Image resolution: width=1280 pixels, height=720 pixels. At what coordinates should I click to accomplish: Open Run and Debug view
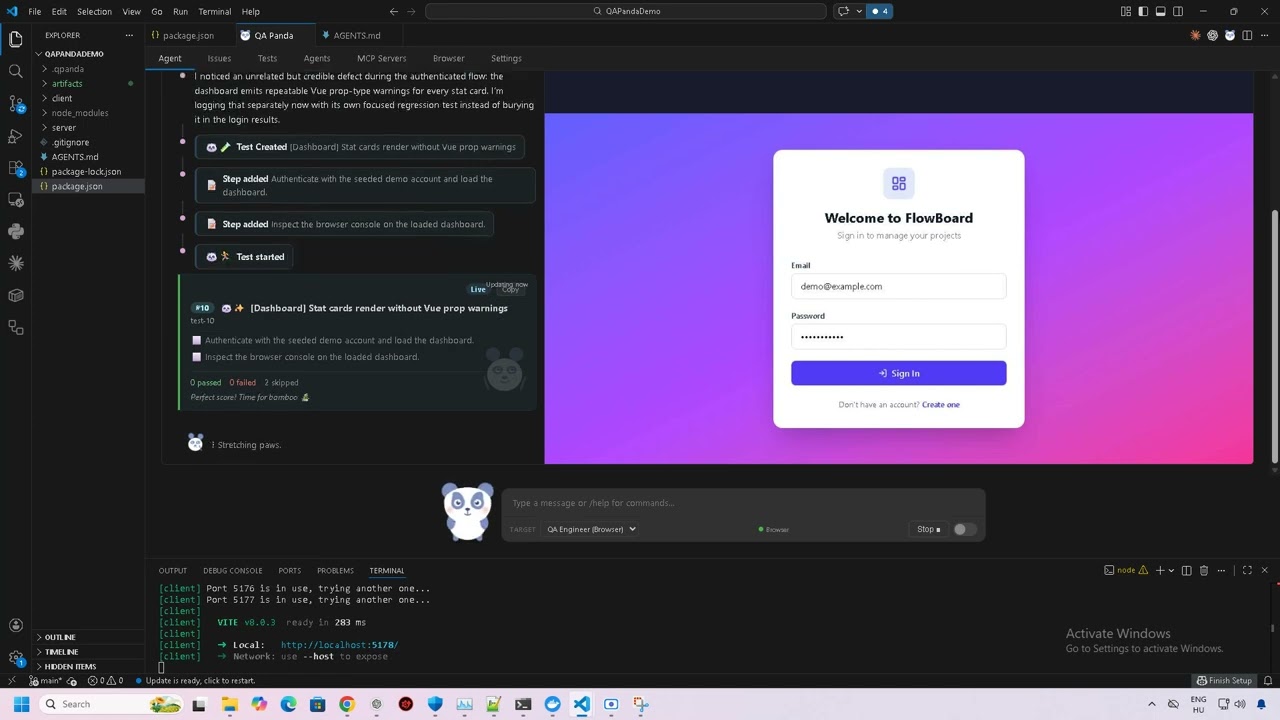click(15, 135)
